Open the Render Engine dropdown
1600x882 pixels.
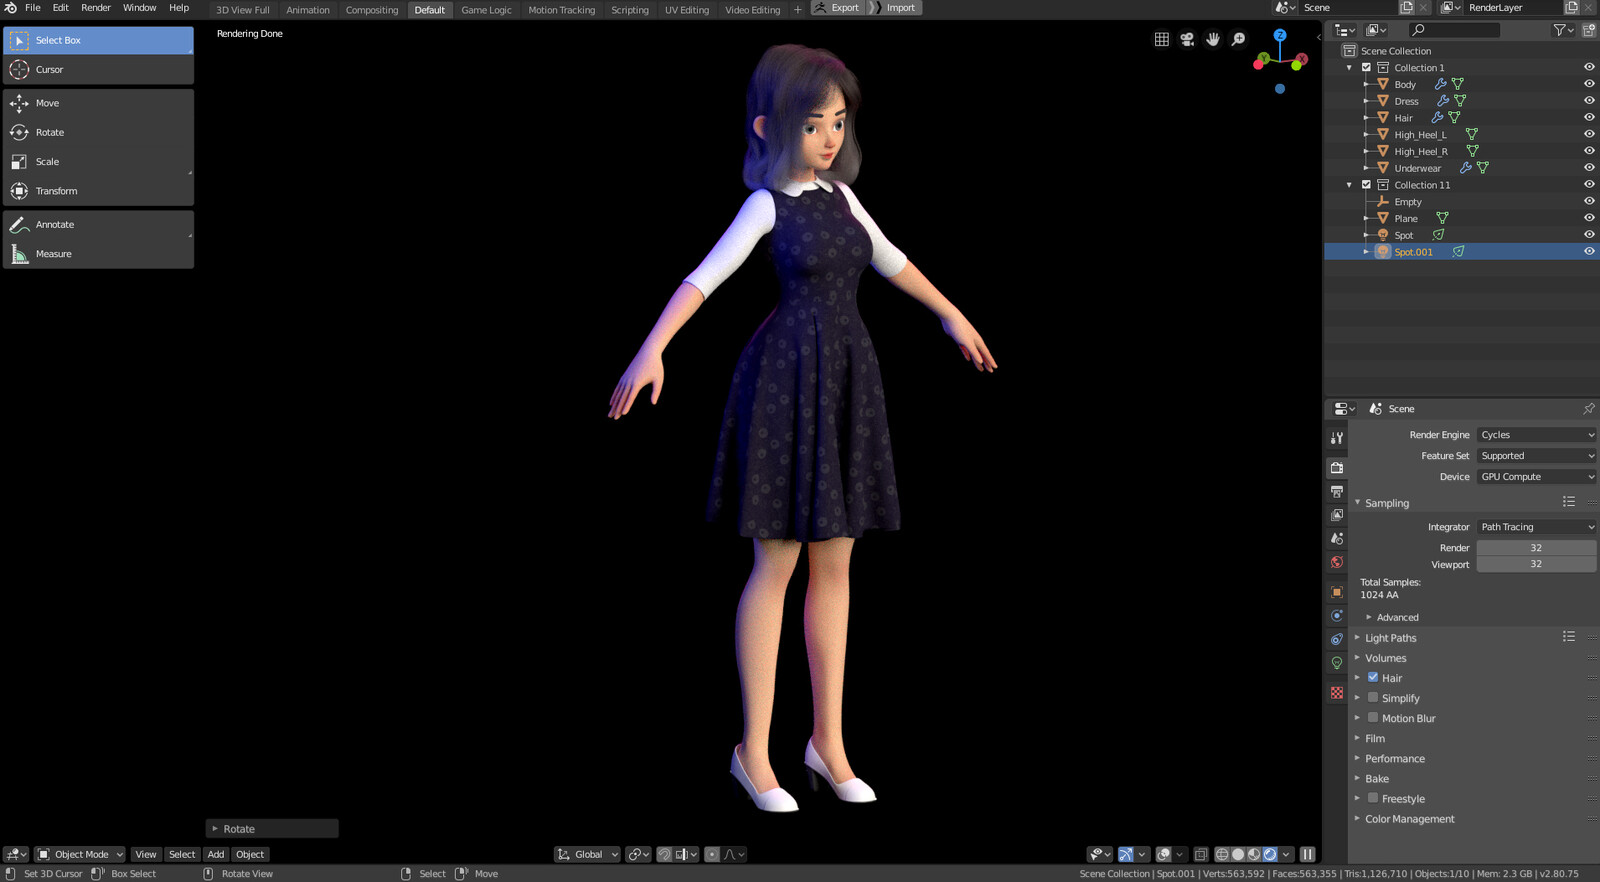(x=1537, y=435)
